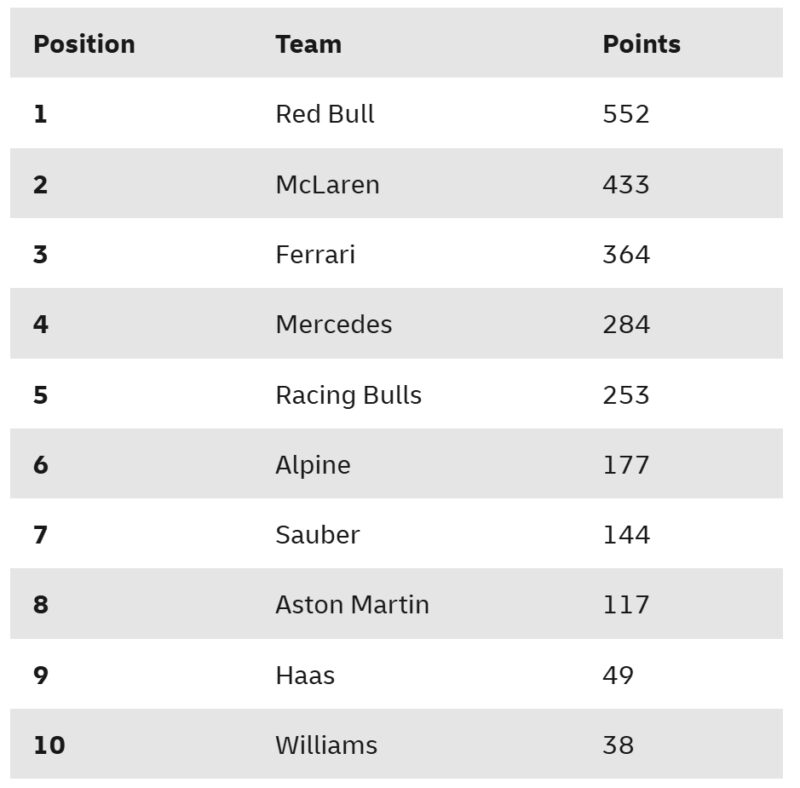The width and height of the screenshot is (800, 788).
Task: Select the Ferrari team name
Action: (x=315, y=254)
